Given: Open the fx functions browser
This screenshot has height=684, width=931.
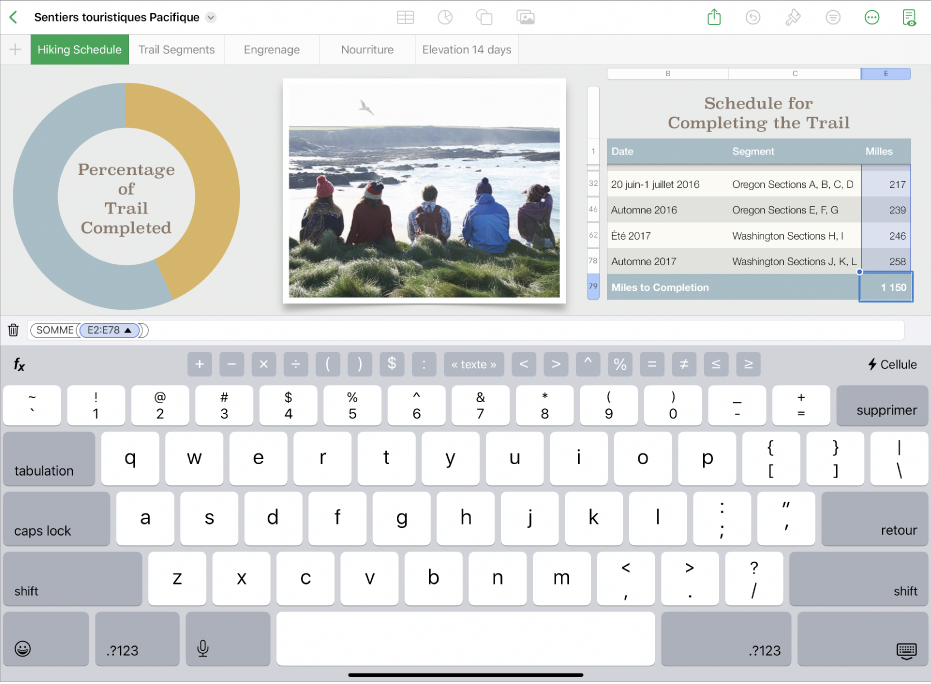Looking at the screenshot, I should 20,365.
